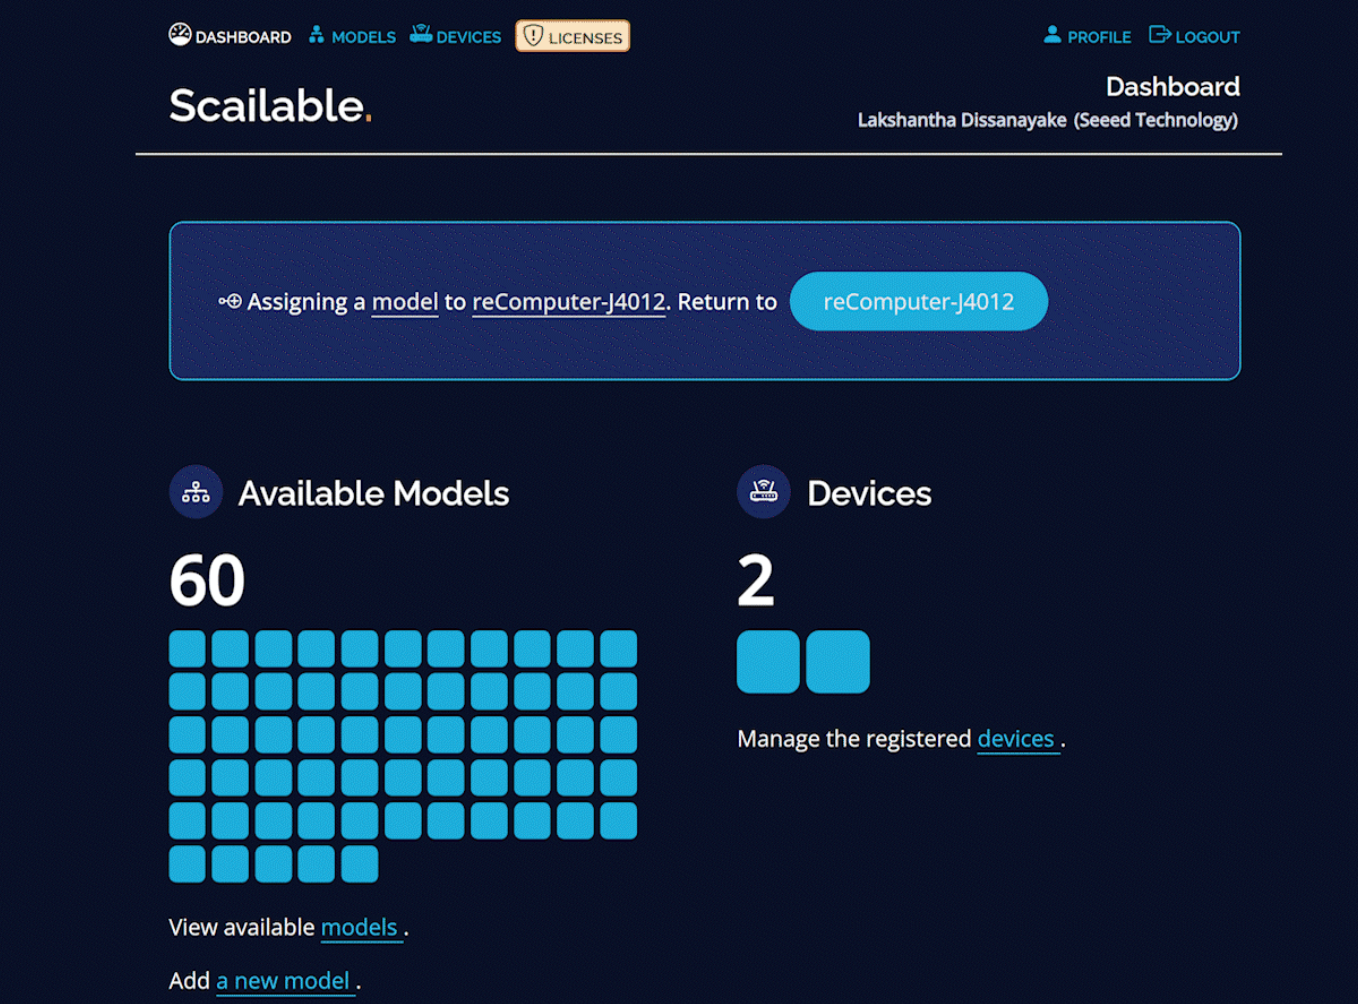Click the Devices router icon in navbar

[x=421, y=35]
